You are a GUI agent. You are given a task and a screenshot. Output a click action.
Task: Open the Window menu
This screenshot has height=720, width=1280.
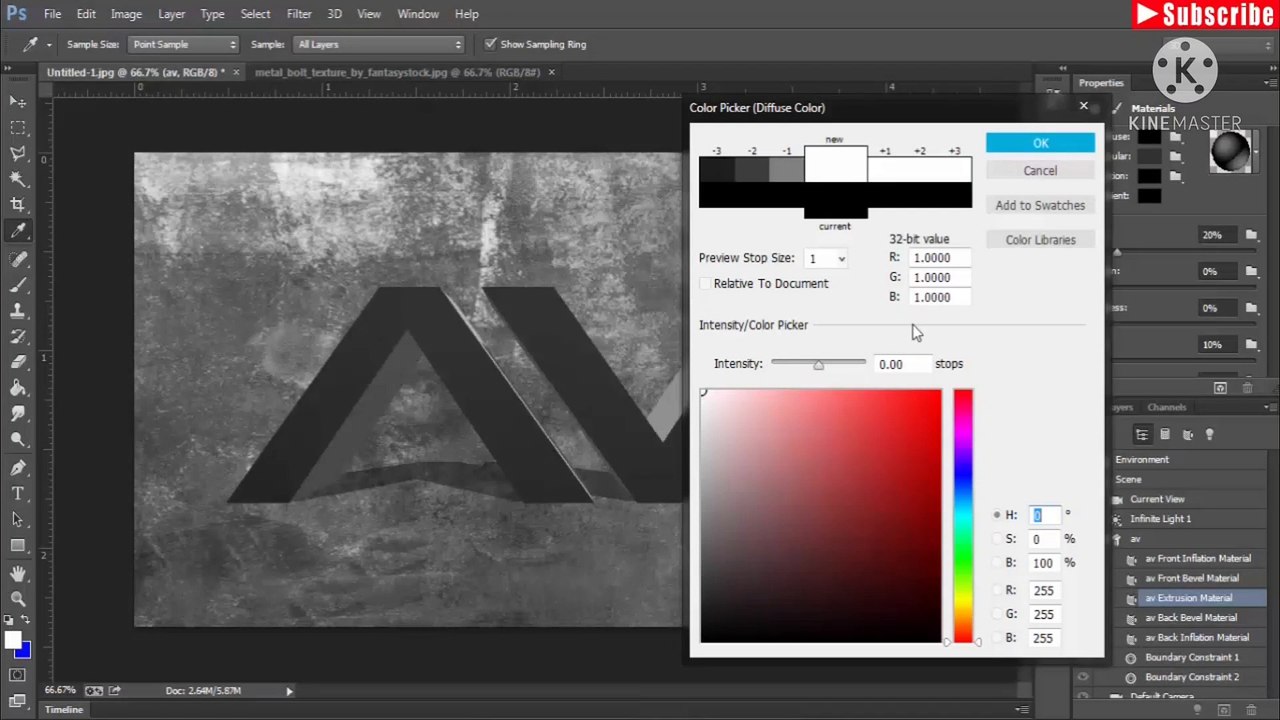pyautogui.click(x=418, y=14)
